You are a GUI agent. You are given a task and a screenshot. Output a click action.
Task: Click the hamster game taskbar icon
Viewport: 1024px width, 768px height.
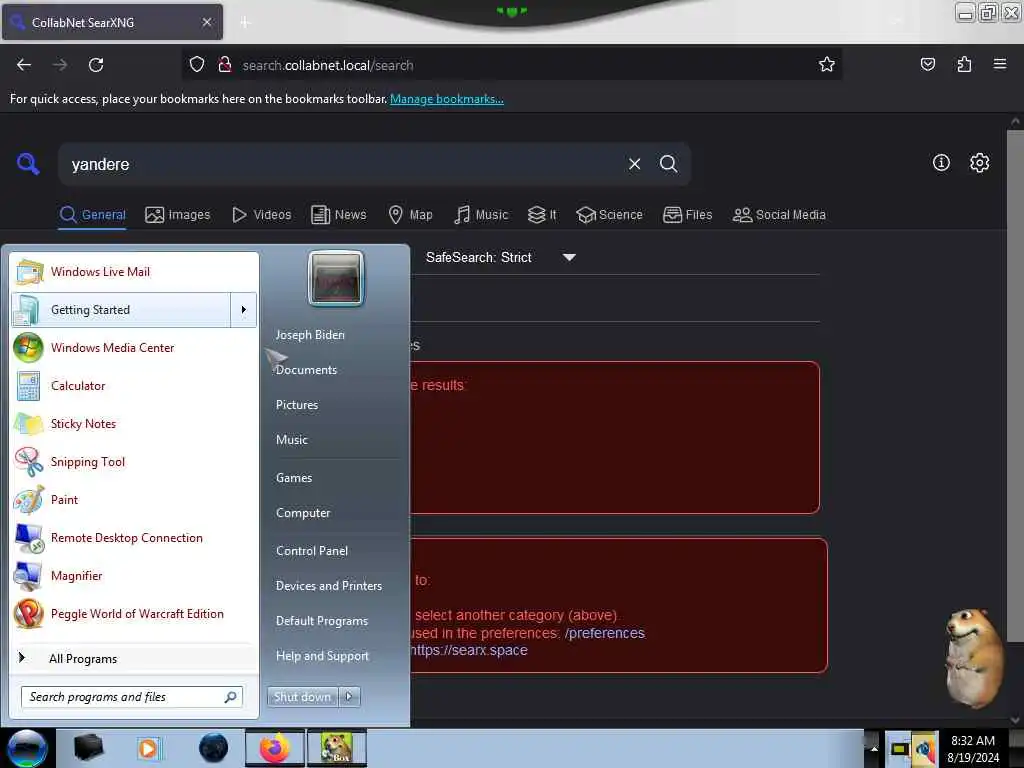pos(336,748)
